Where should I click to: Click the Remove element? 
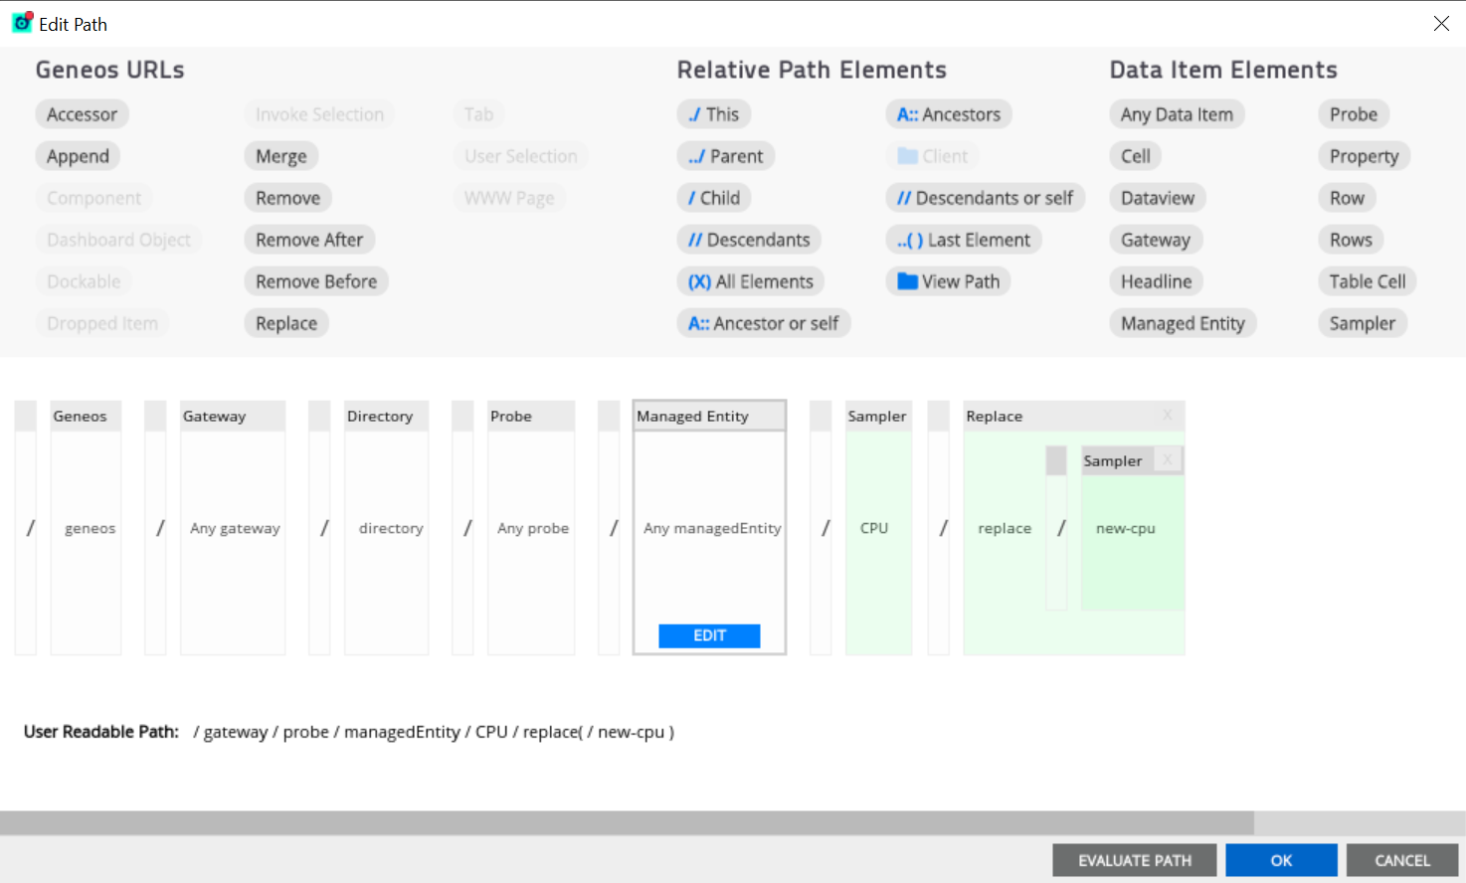point(288,198)
